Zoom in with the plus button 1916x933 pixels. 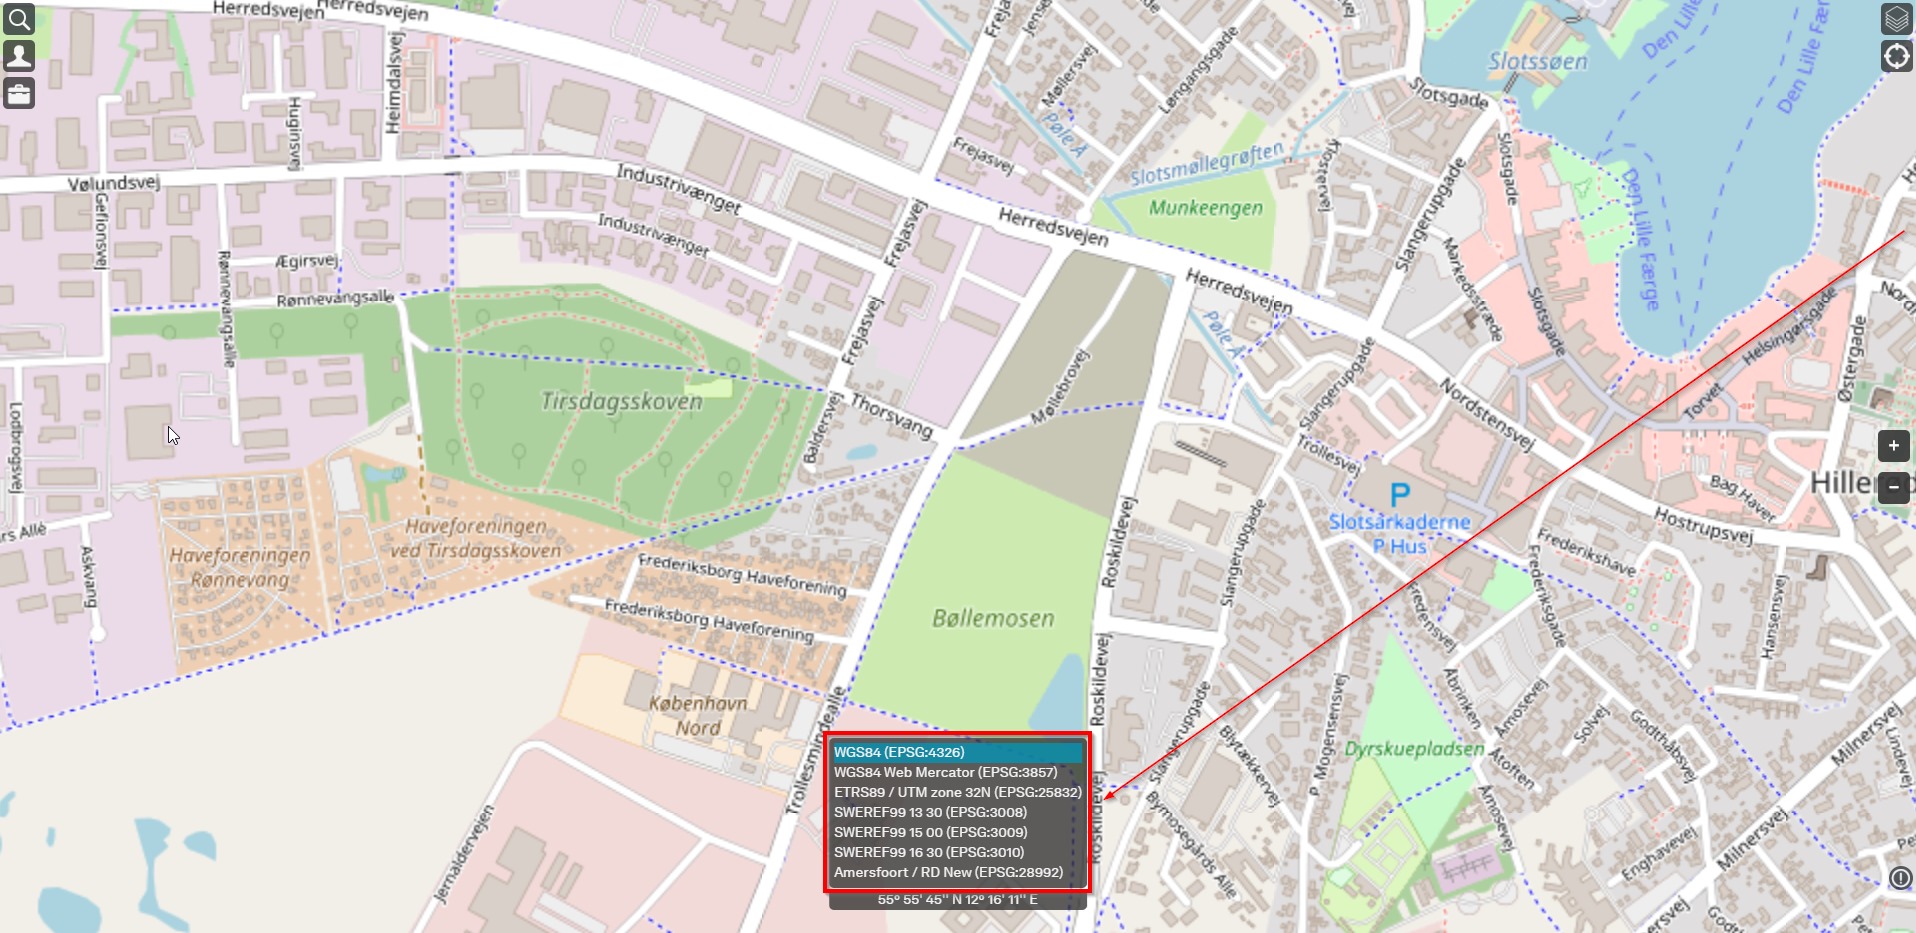coord(1893,446)
